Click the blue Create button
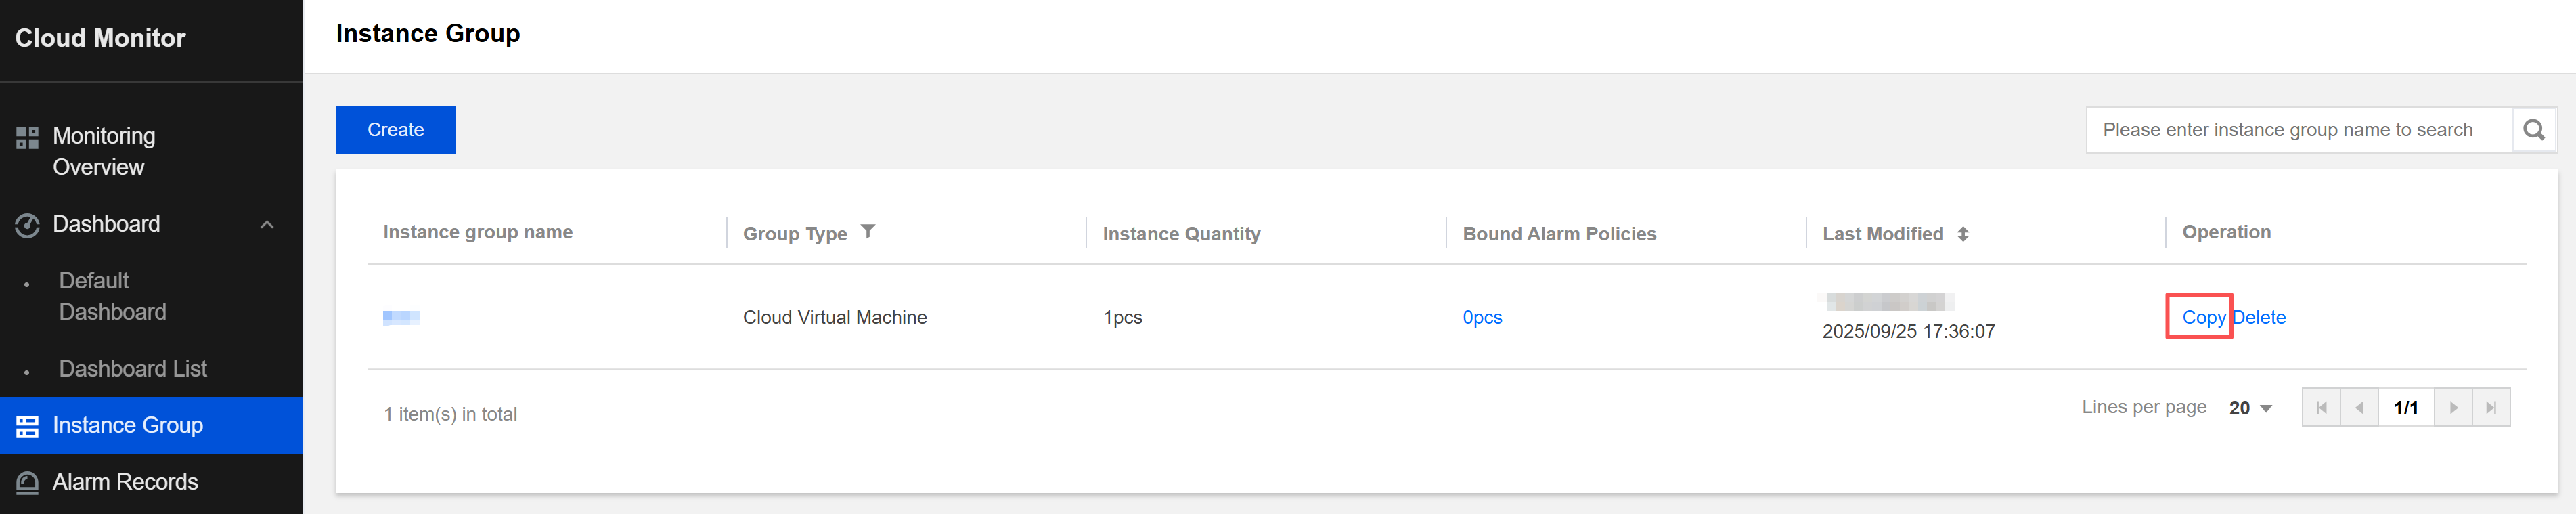This screenshot has height=514, width=2576. (395, 130)
